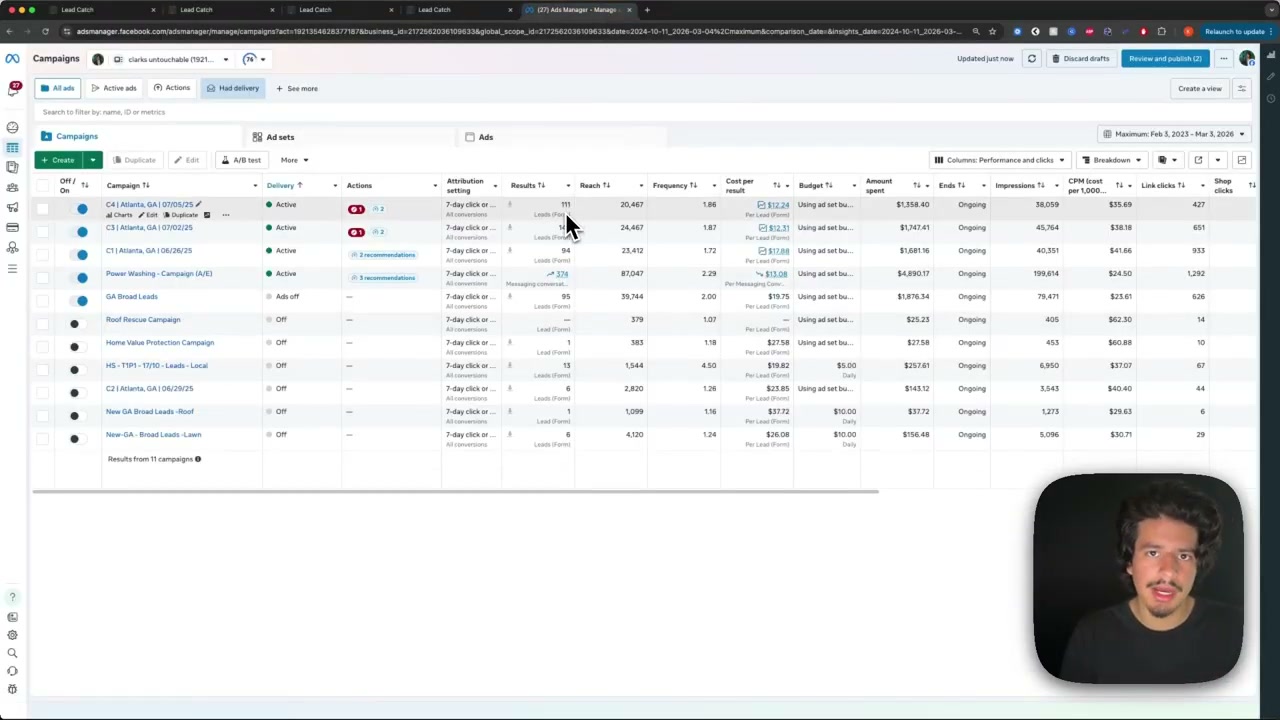Open All tools hamburger icon in sidebar

point(12,268)
